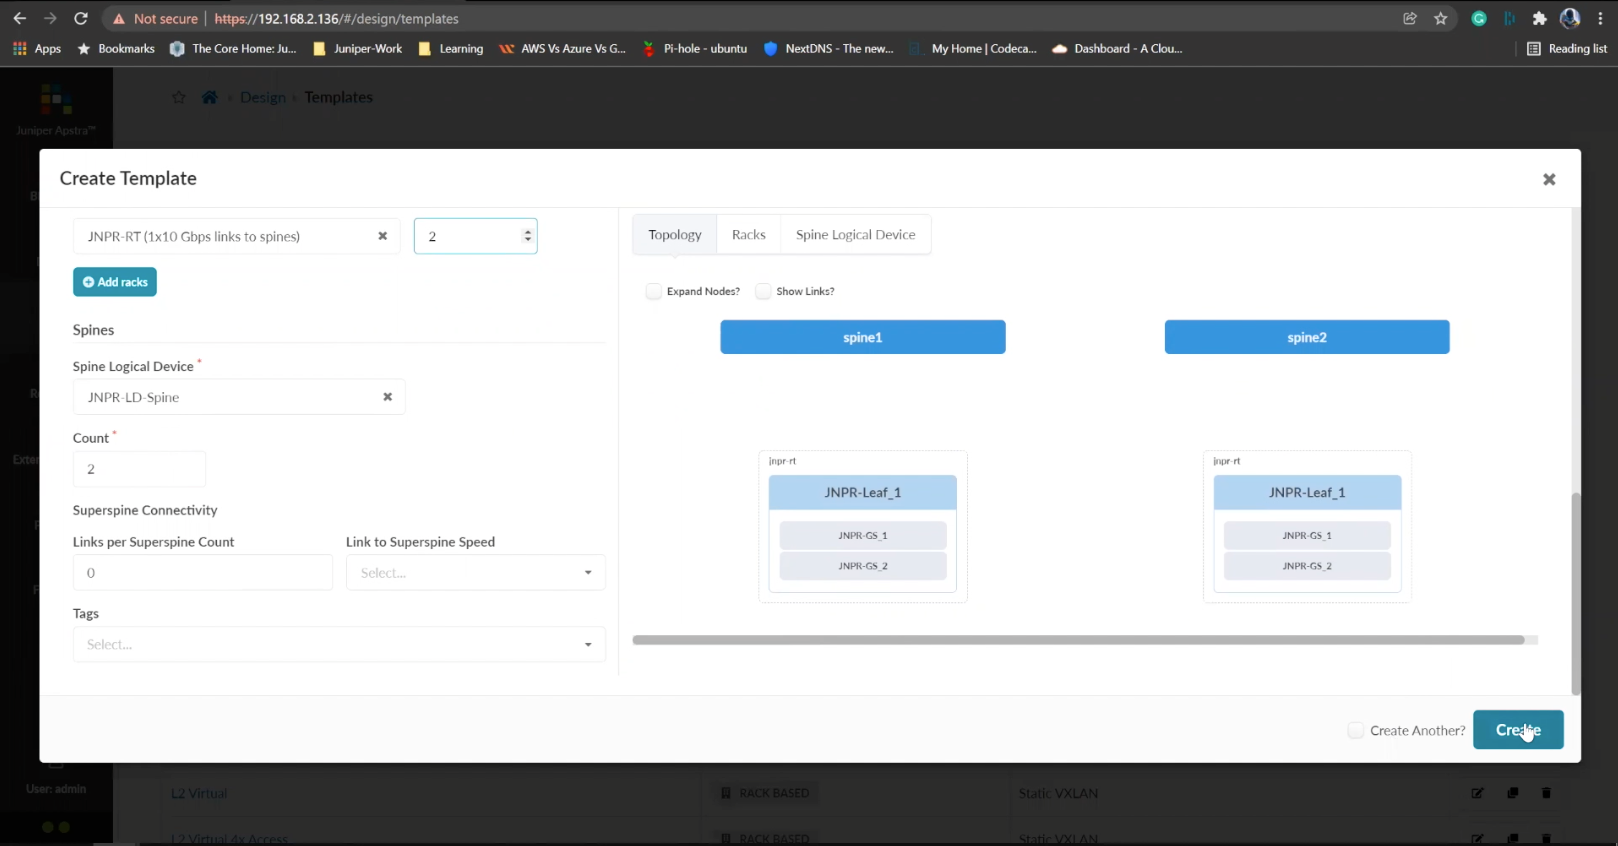Viewport: 1618px width, 846px height.
Task: Open the Bookmarks folder
Action: pos(116,48)
